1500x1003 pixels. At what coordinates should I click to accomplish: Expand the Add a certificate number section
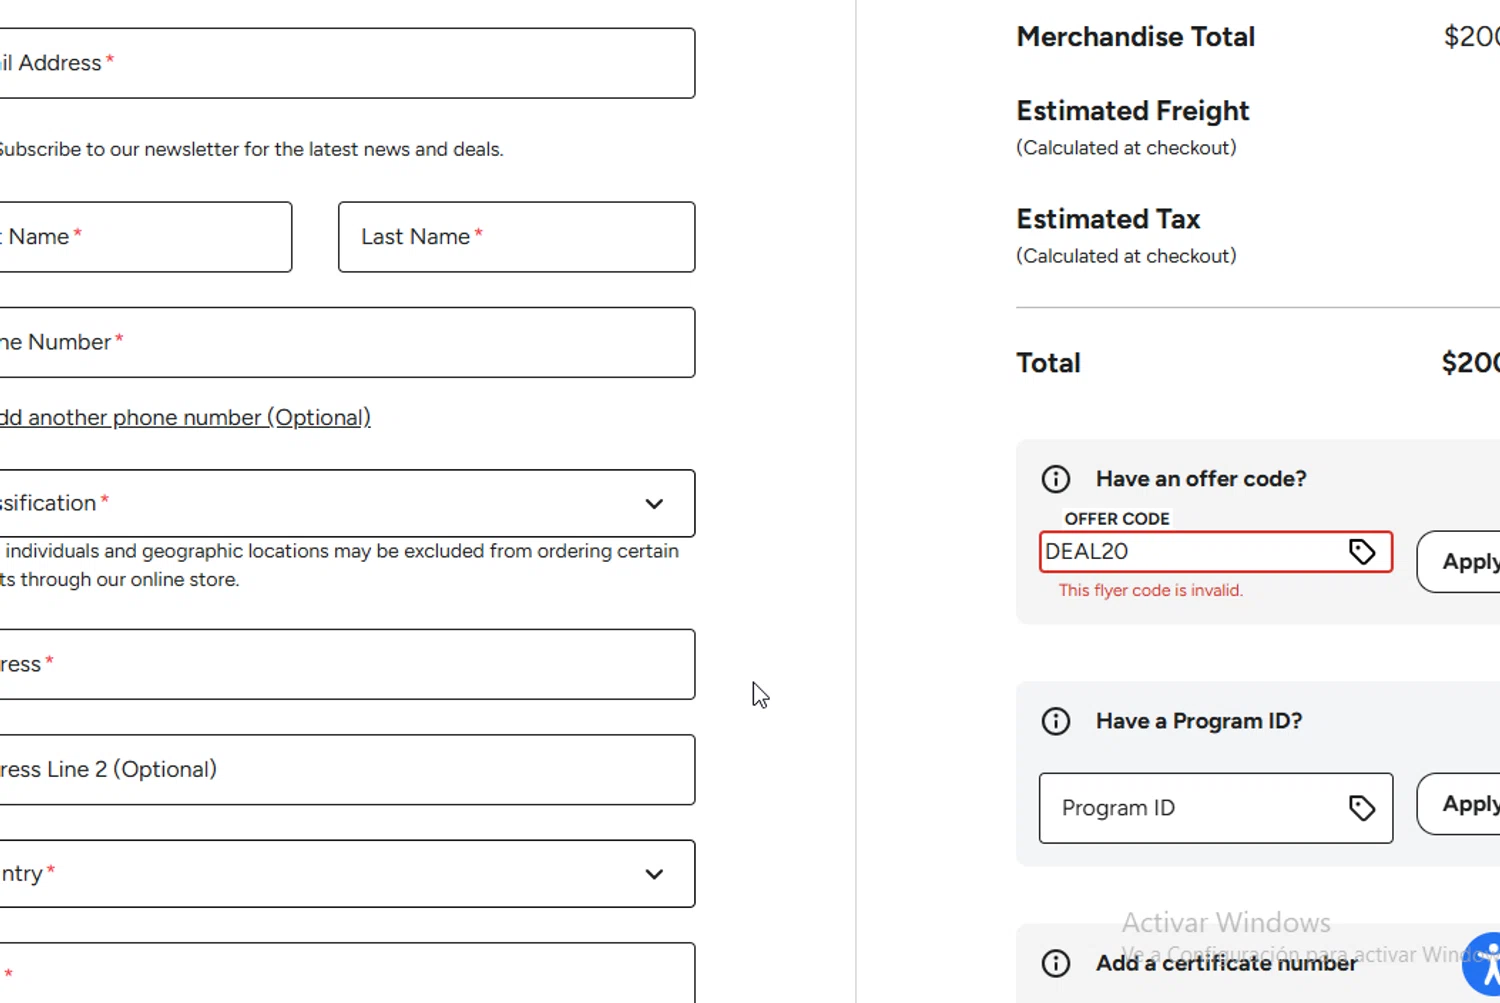coord(1226,963)
